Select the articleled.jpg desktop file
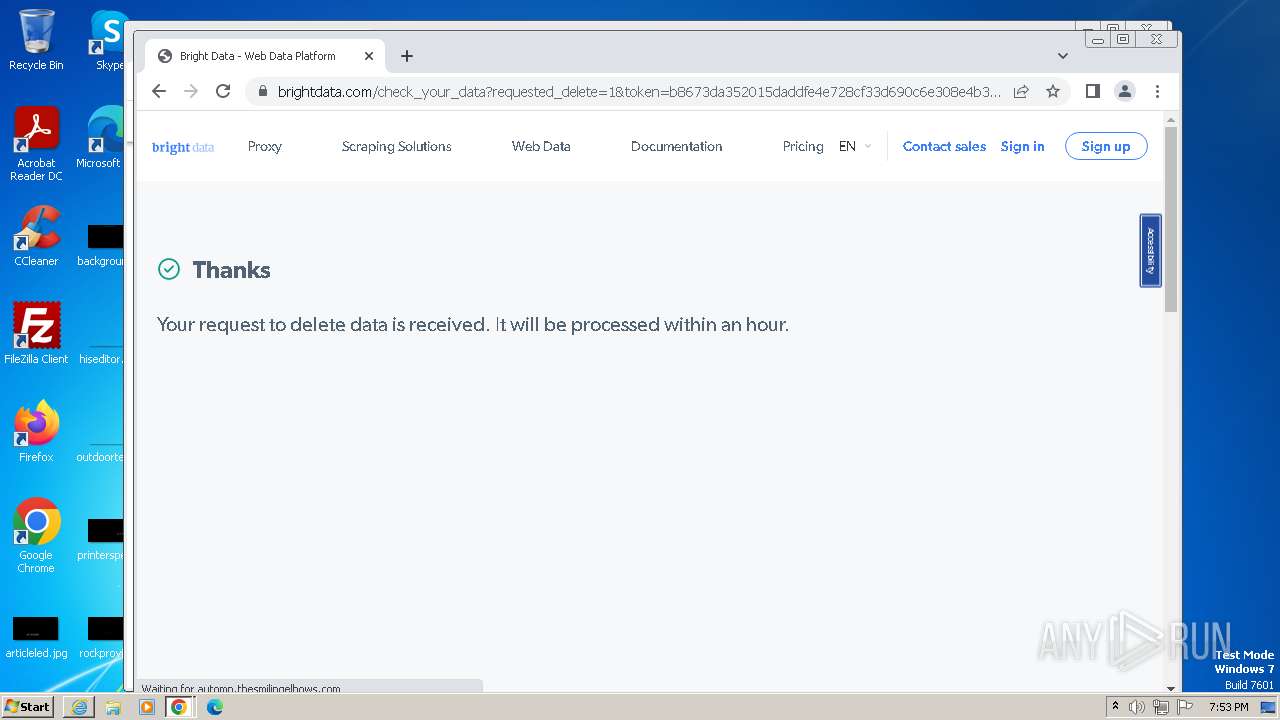The image size is (1280, 720). 36,638
